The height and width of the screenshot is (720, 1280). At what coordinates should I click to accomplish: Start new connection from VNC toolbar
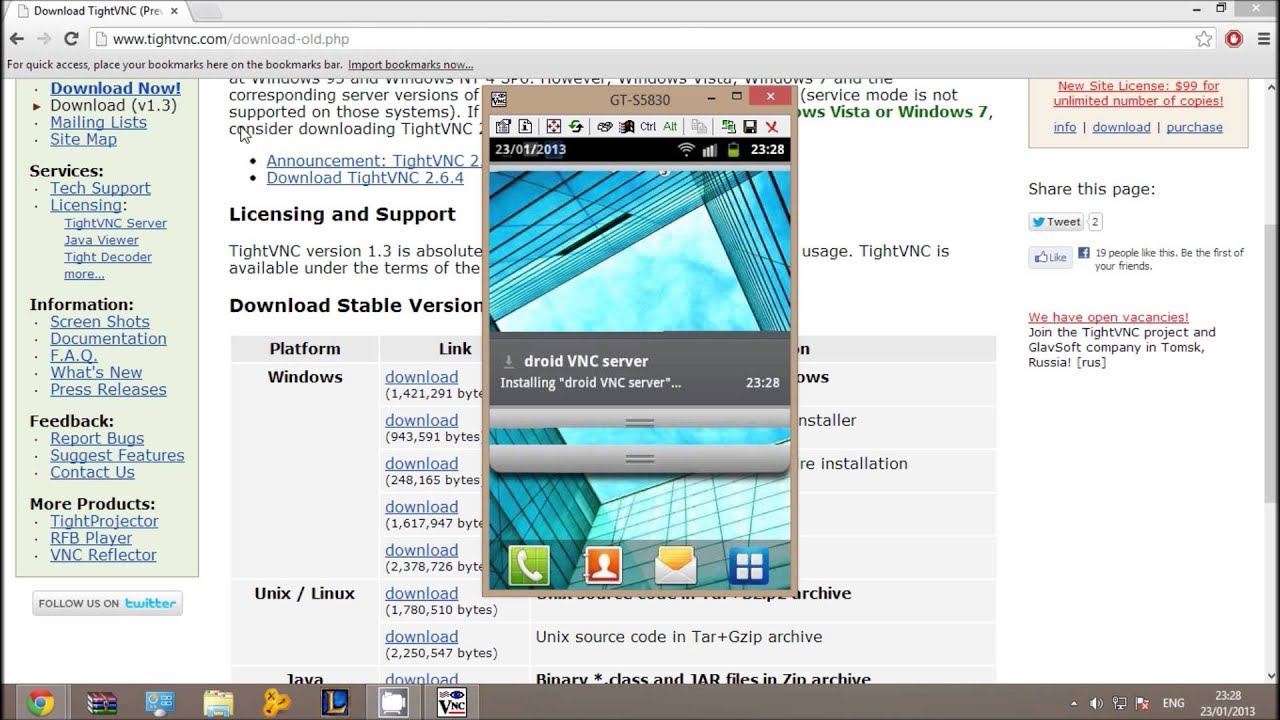pyautogui.click(x=728, y=127)
